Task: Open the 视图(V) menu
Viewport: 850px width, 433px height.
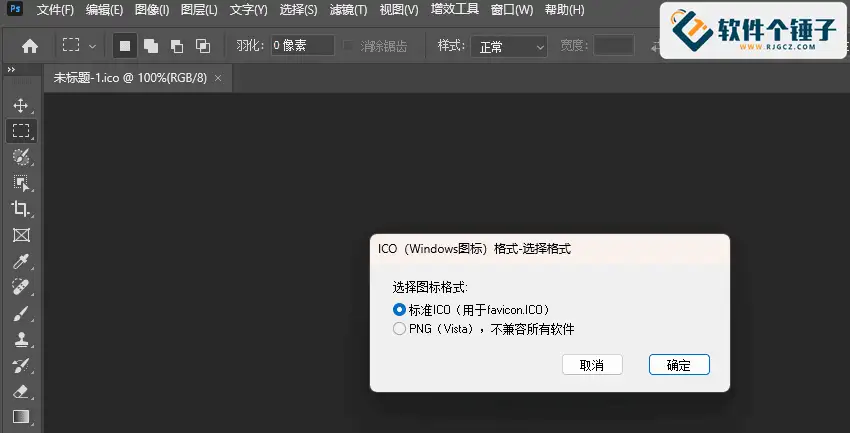Action: pyautogui.click(x=399, y=10)
